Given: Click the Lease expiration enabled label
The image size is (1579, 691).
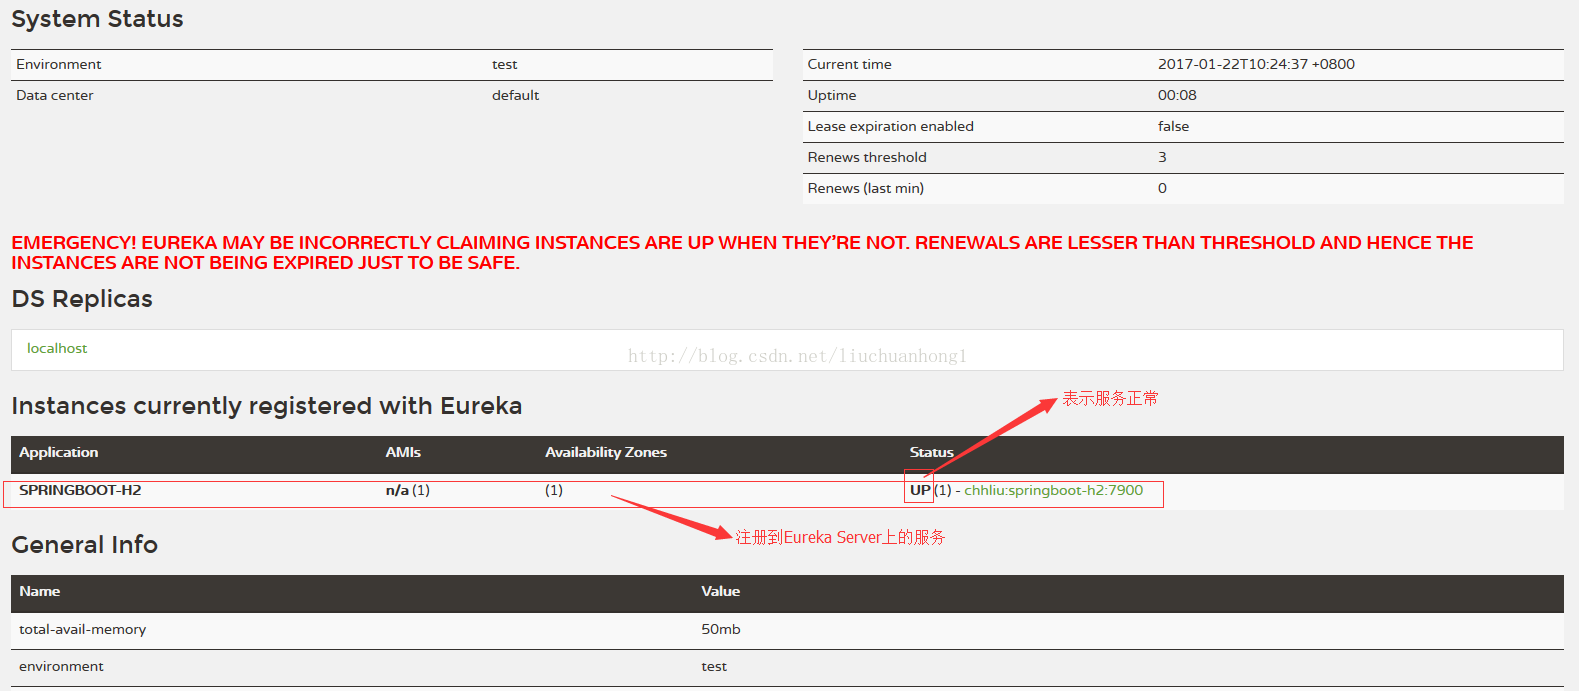Looking at the screenshot, I should [x=890, y=126].
